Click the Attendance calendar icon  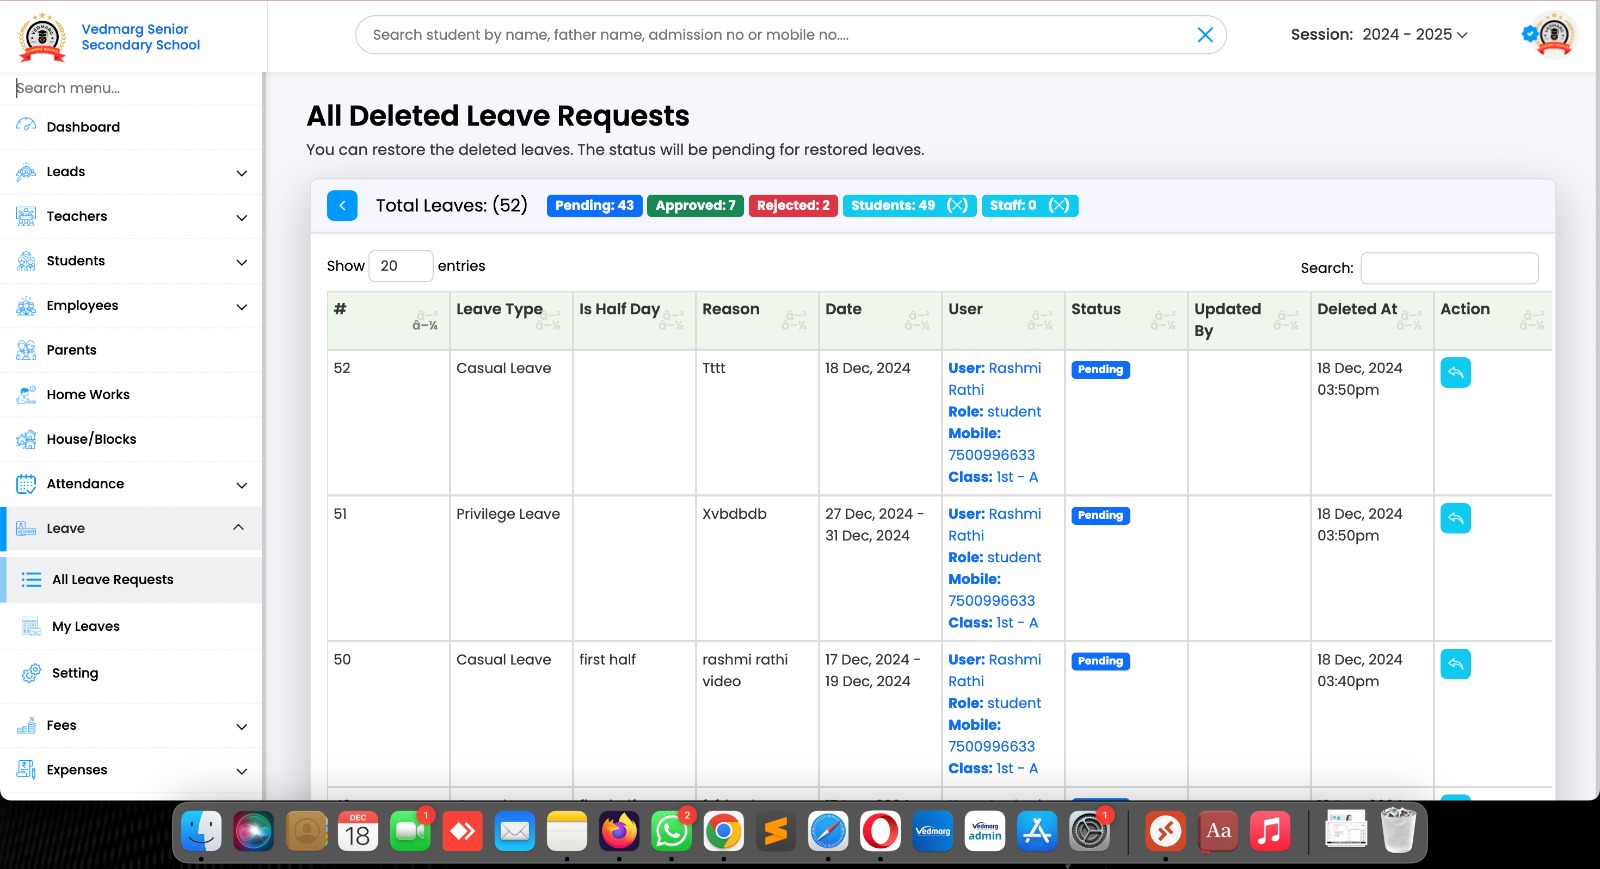point(26,484)
